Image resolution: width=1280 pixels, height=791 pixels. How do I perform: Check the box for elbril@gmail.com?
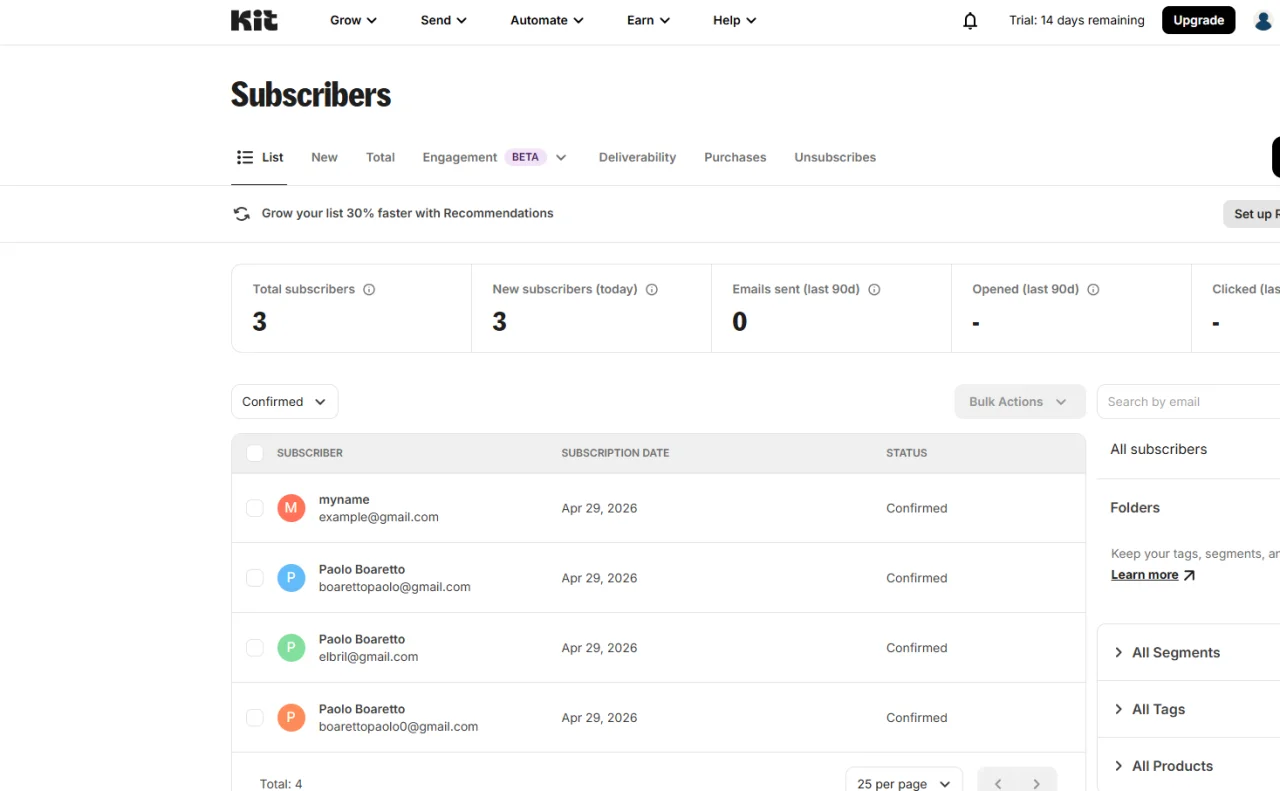coord(255,648)
